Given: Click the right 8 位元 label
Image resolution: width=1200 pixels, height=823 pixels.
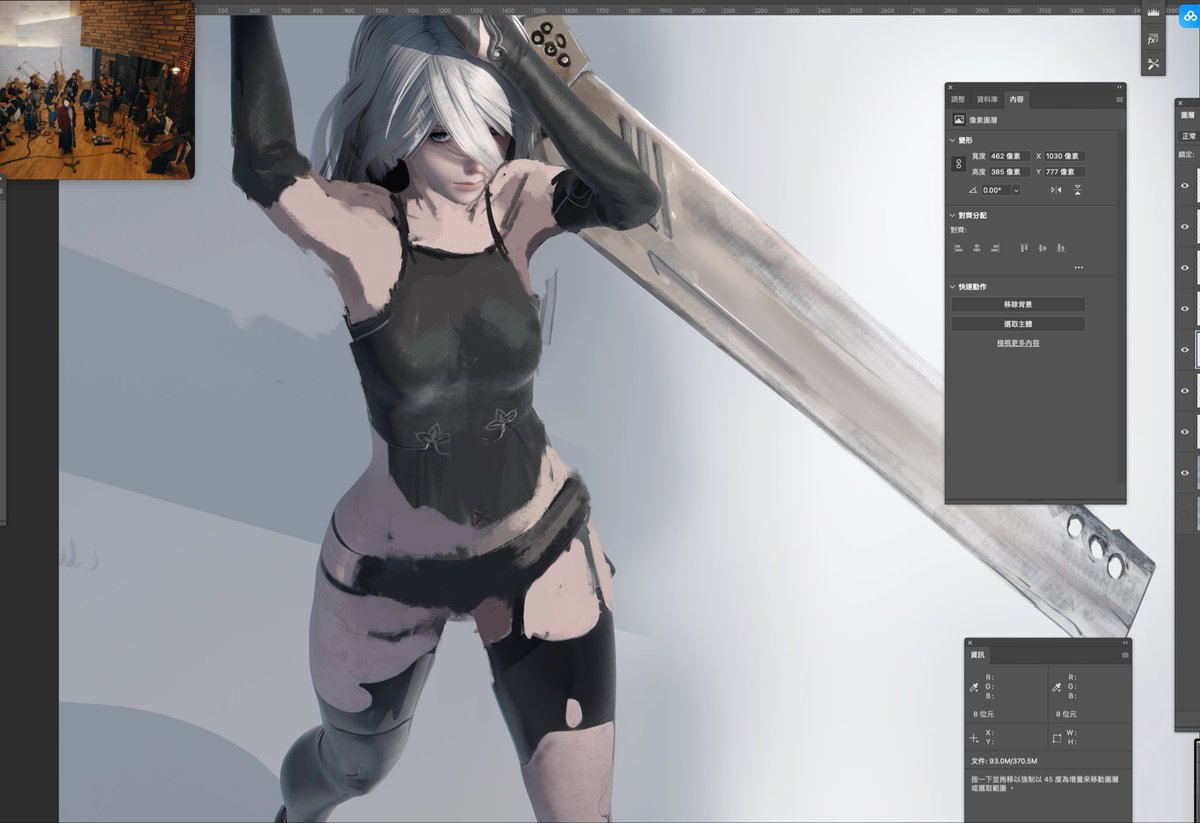Looking at the screenshot, I should click(1068, 714).
